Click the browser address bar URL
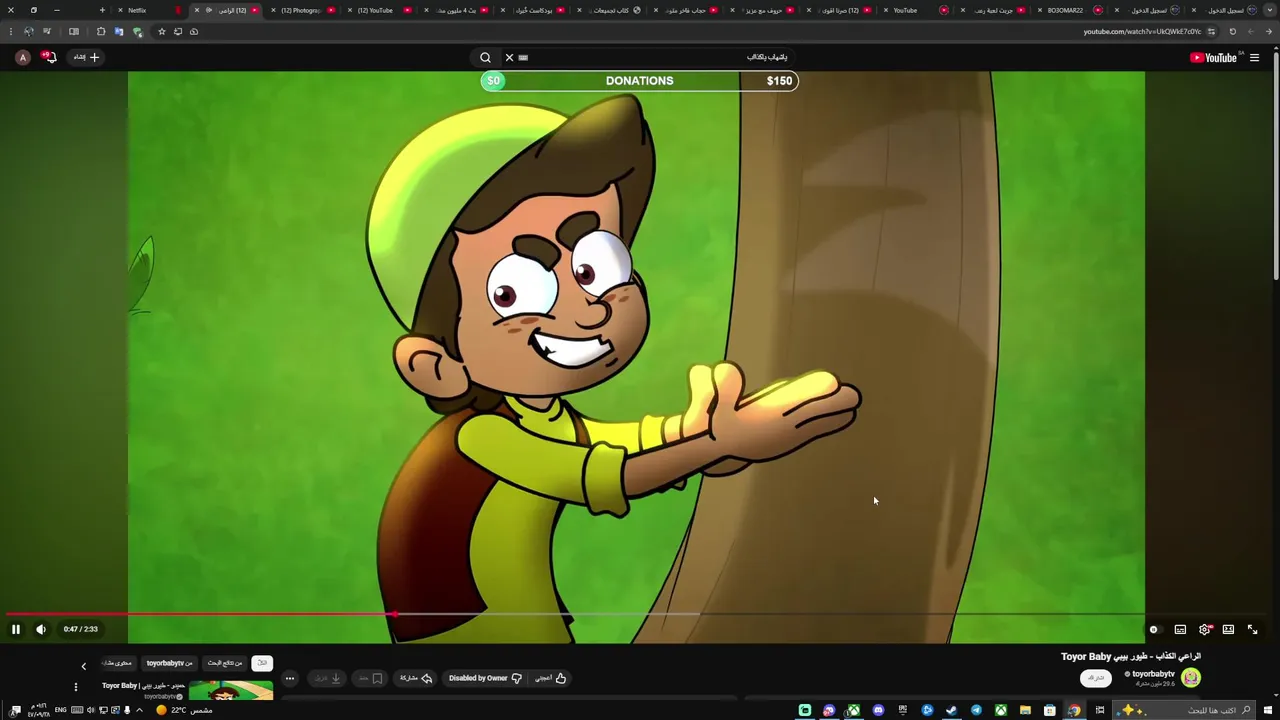The height and width of the screenshot is (720, 1280). point(1143,31)
